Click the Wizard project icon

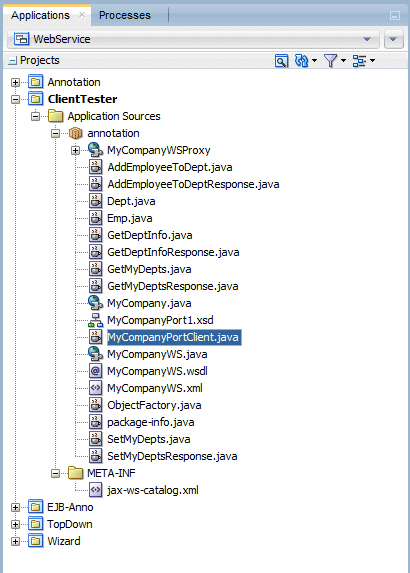click(x=35, y=541)
